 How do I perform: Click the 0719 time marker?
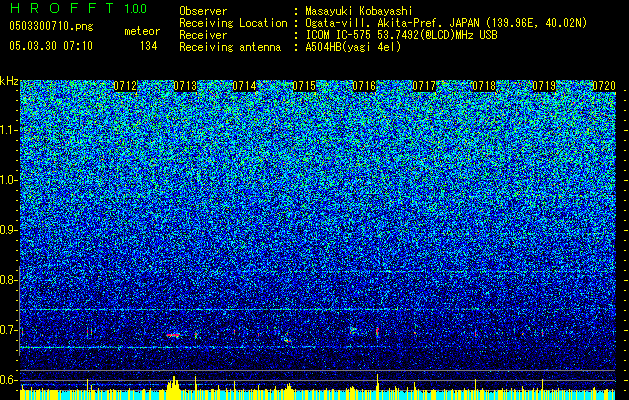tap(544, 86)
